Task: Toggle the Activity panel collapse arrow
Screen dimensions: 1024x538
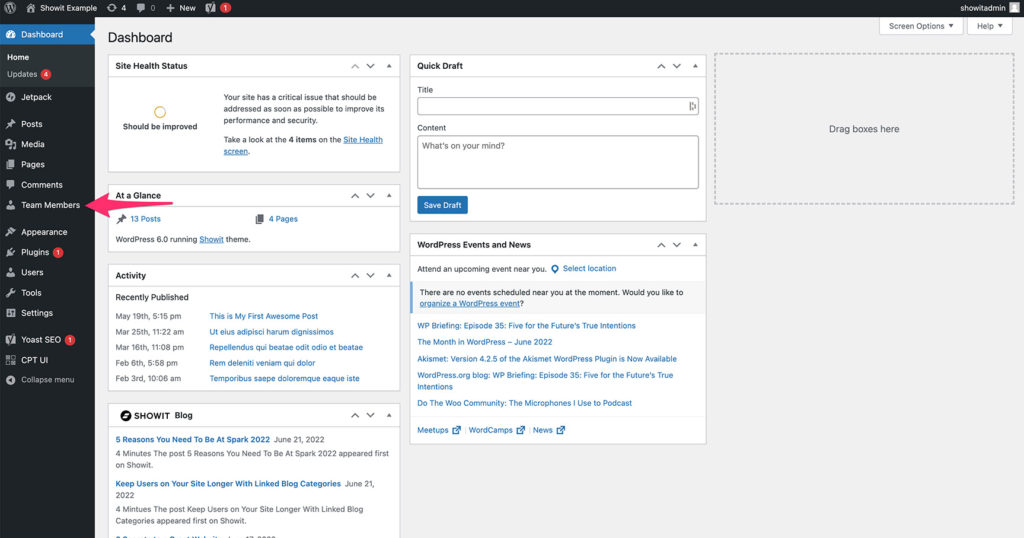Action: point(389,275)
